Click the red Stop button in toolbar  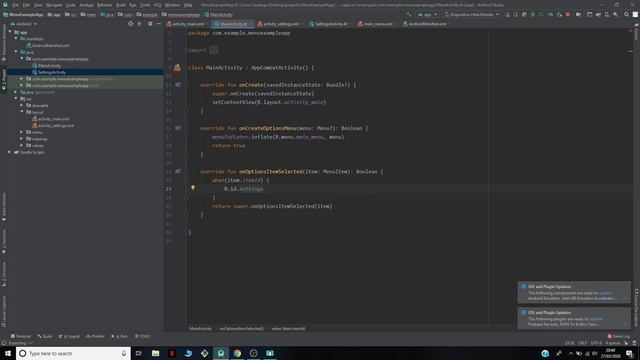(568, 14)
